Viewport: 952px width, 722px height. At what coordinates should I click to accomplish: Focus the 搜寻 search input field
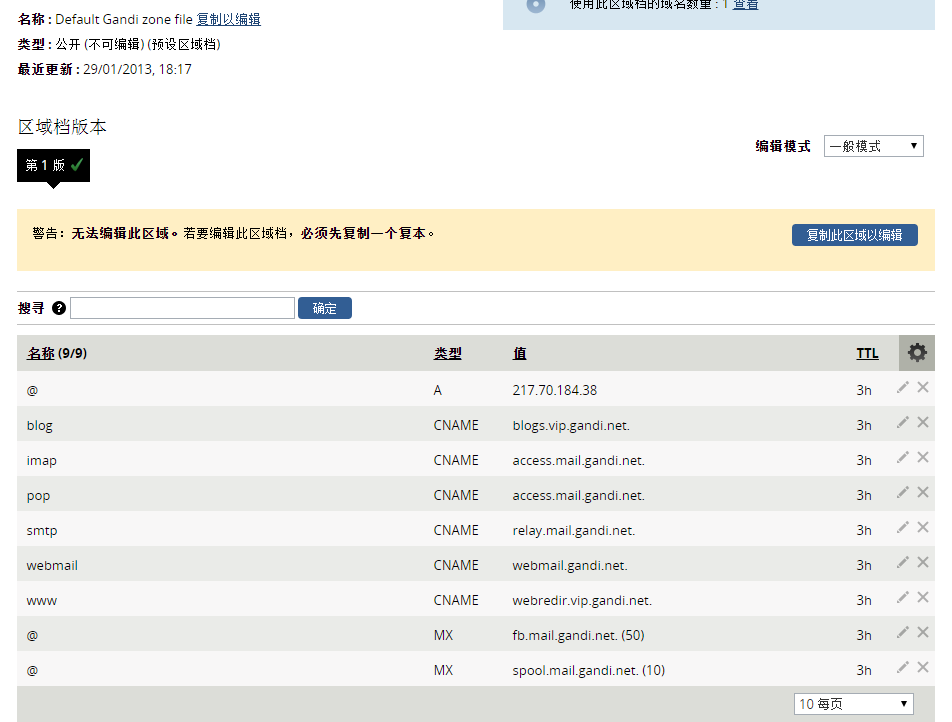183,308
